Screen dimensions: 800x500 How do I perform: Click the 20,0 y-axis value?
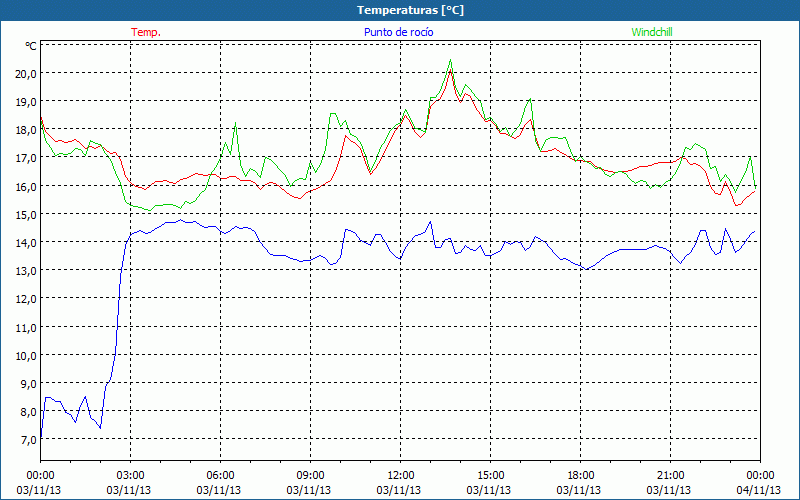[26, 73]
